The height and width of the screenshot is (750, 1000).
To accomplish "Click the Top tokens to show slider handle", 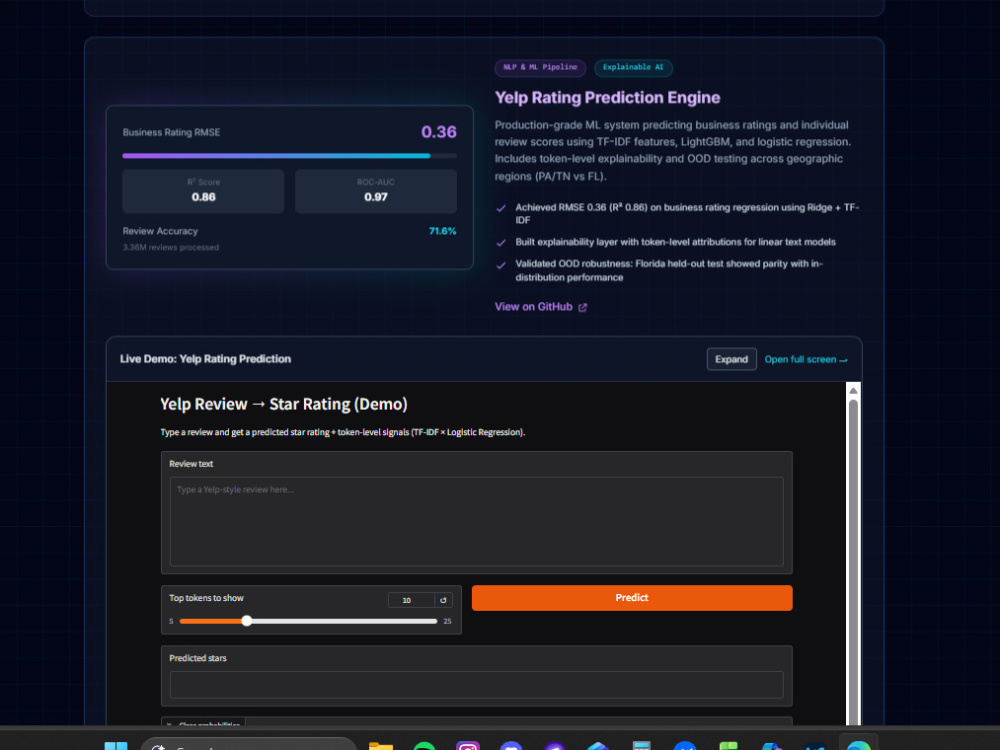I will click(x=247, y=621).
